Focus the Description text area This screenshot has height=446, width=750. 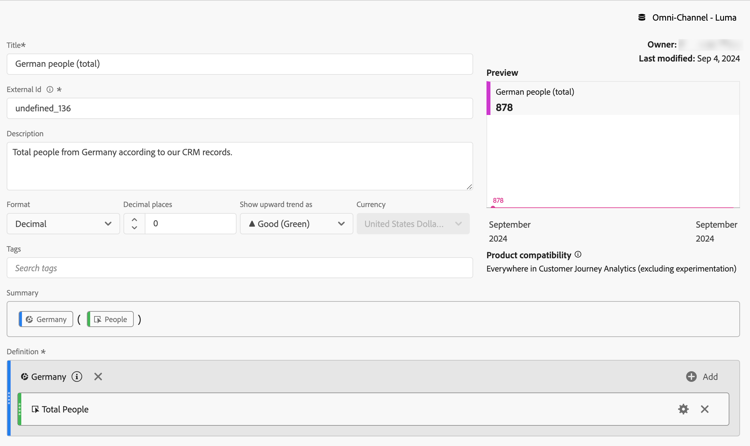point(239,166)
